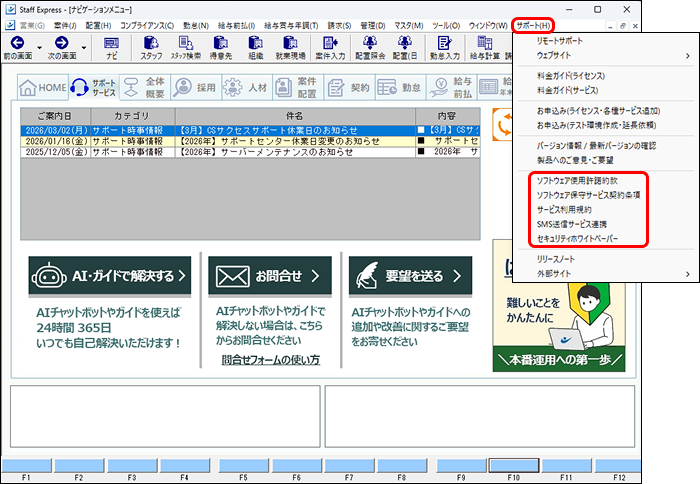Screen dimensions: 700x484
Task: Switch to the 全体概要 flowchart tab
Action: point(145,88)
